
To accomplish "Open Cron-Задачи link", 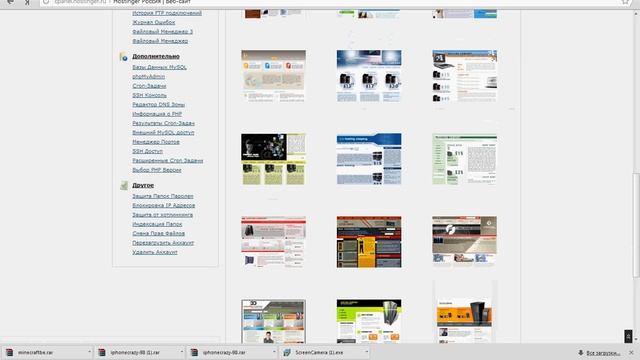I will click(149, 86).
